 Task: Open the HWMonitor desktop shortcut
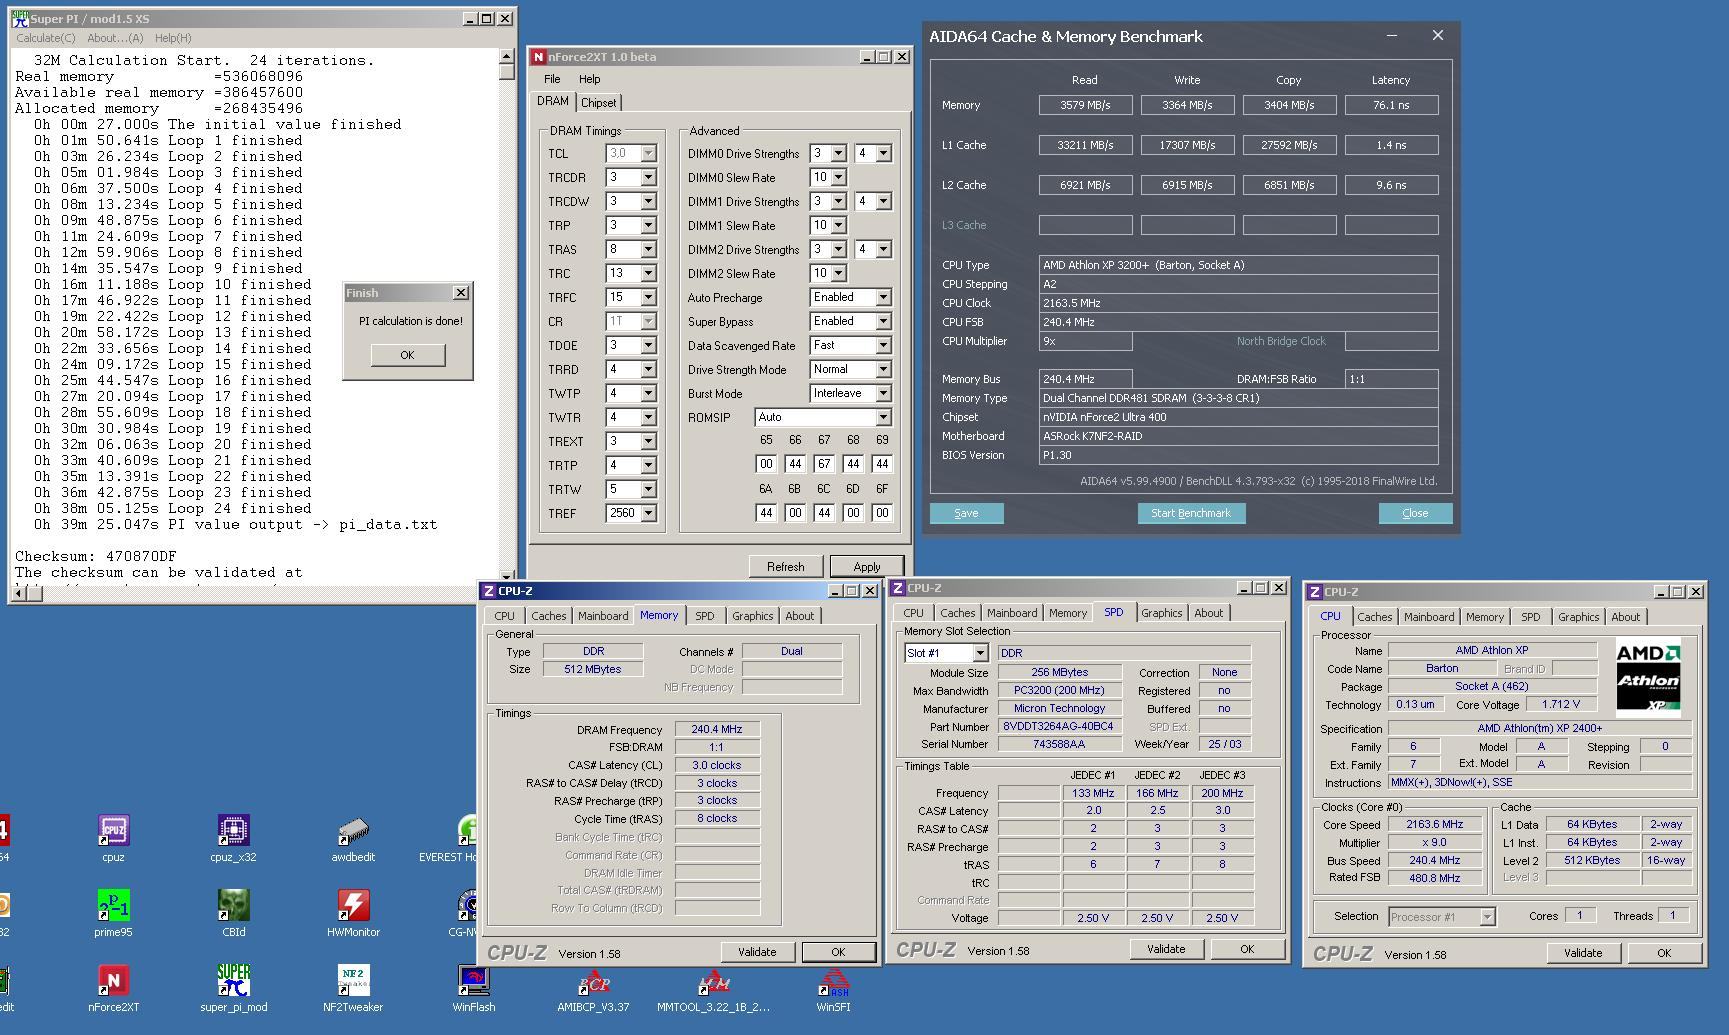tap(353, 906)
